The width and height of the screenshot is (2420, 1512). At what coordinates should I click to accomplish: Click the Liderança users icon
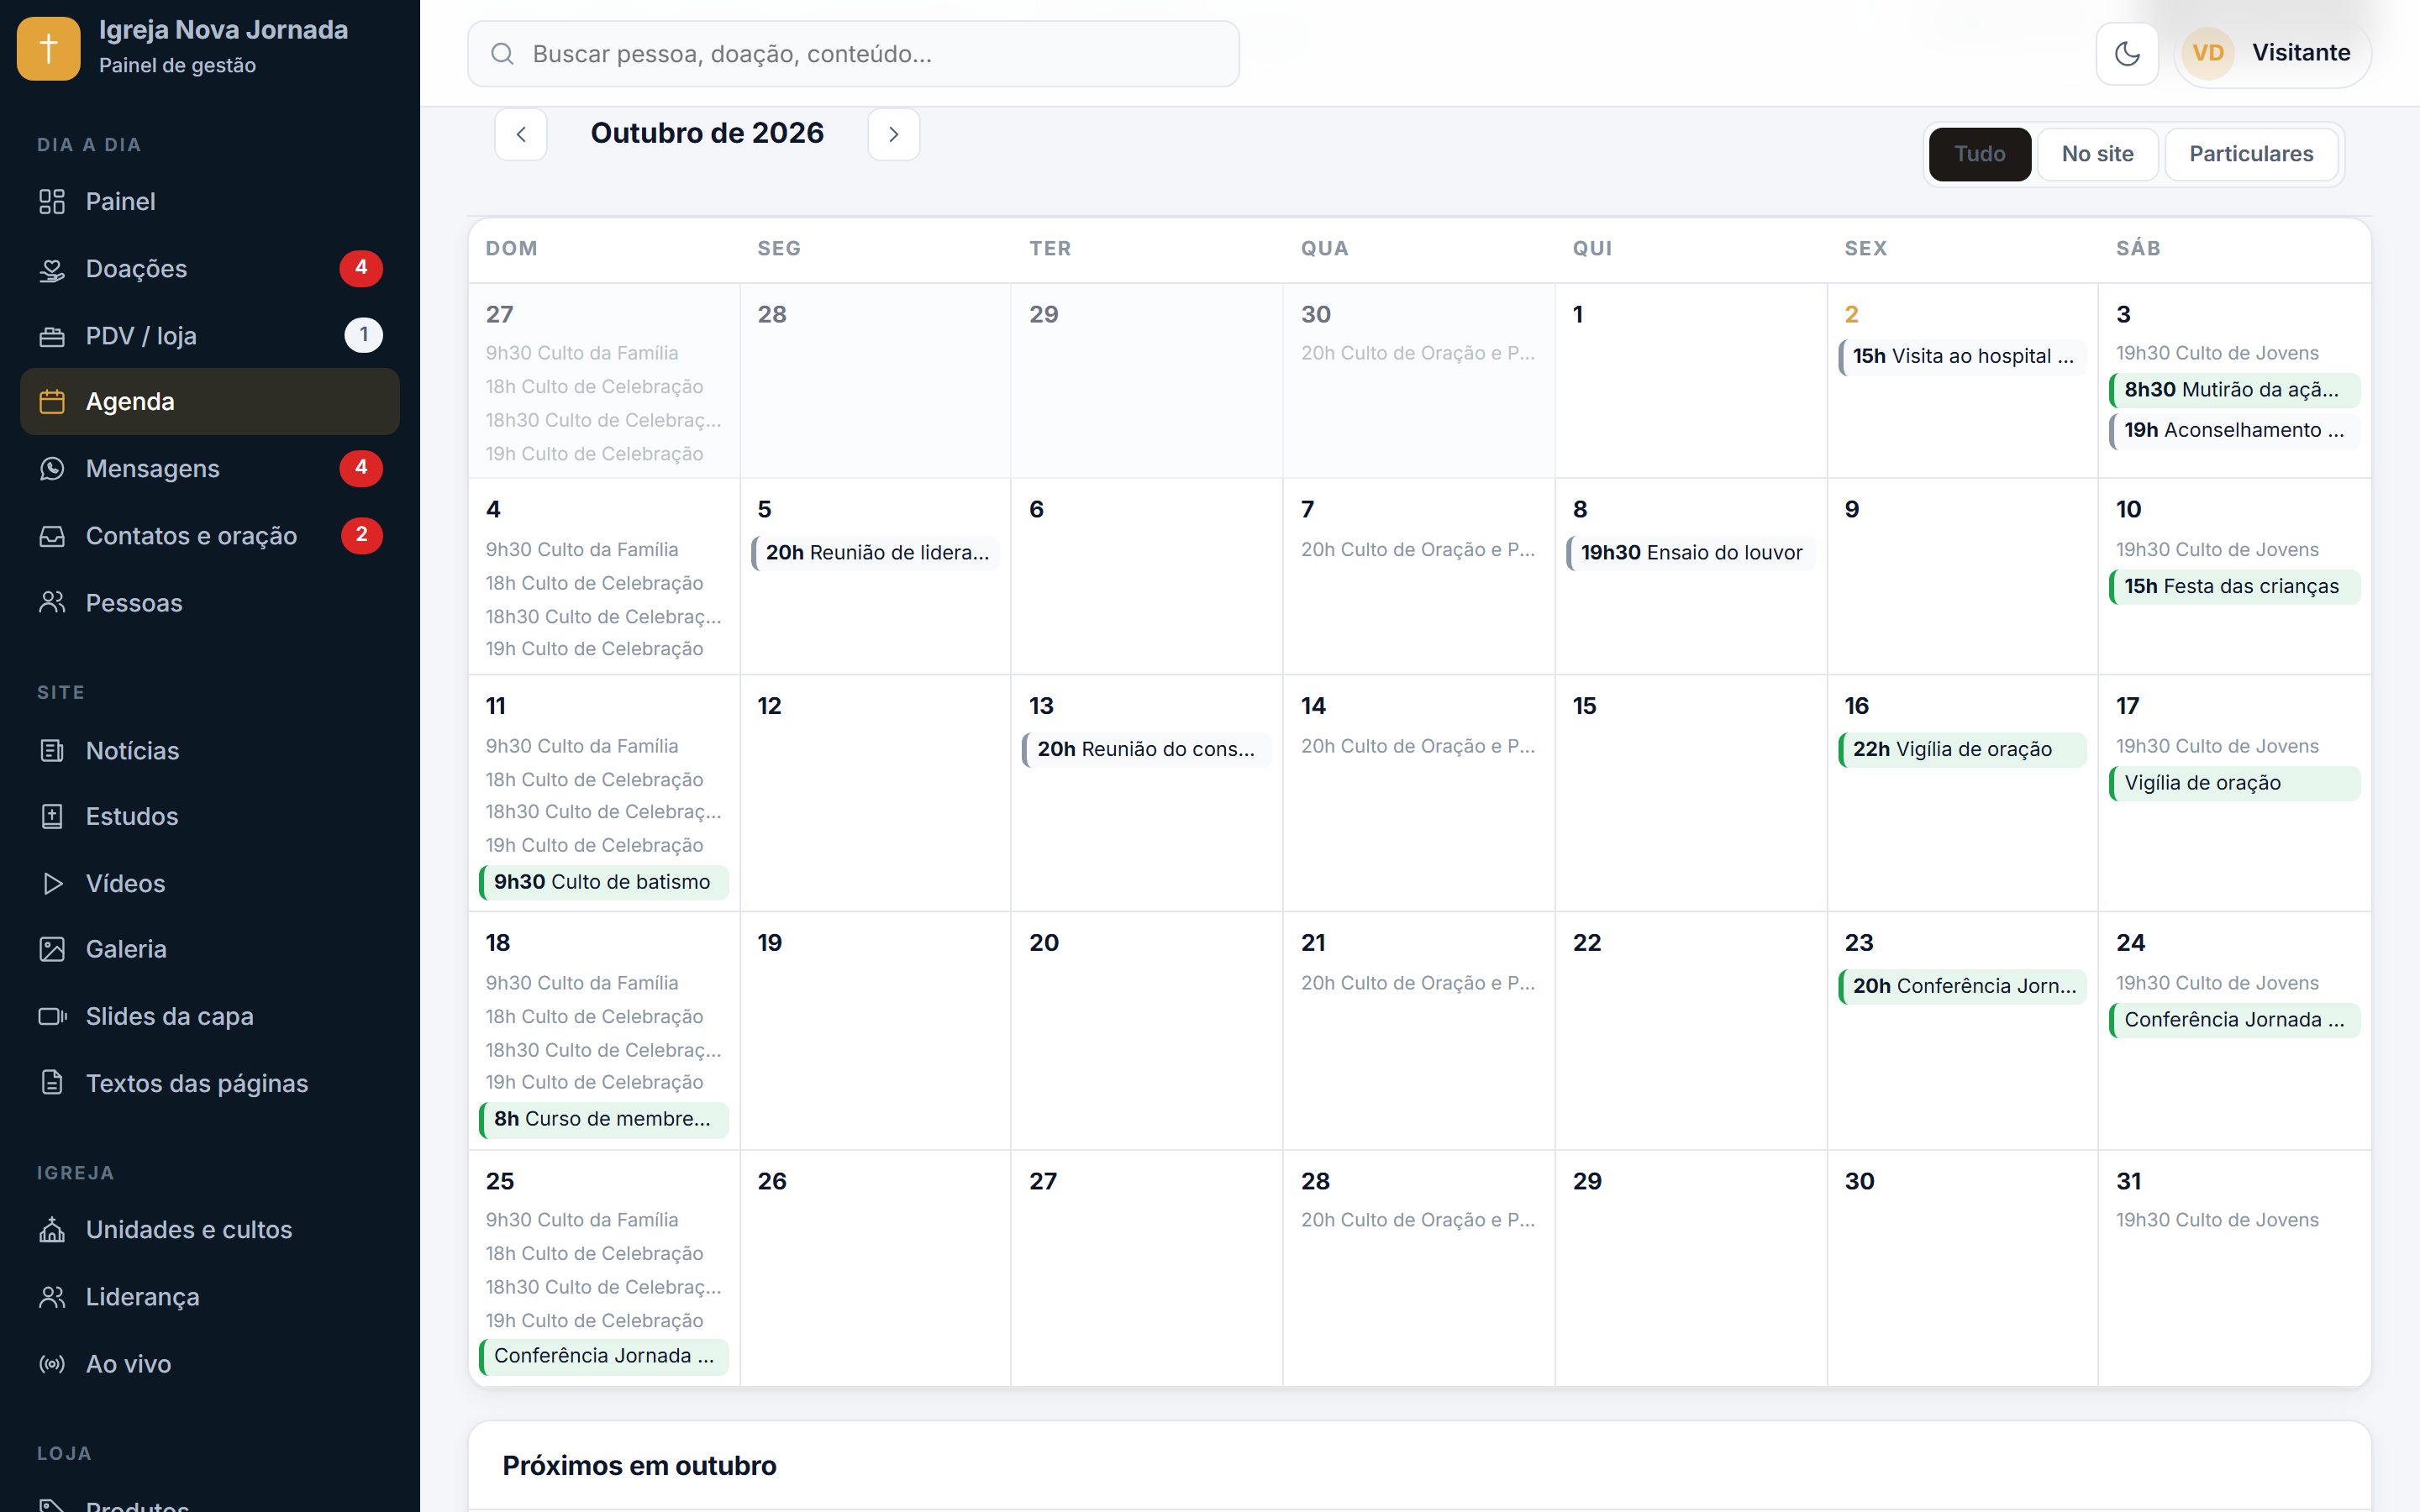point(52,1297)
